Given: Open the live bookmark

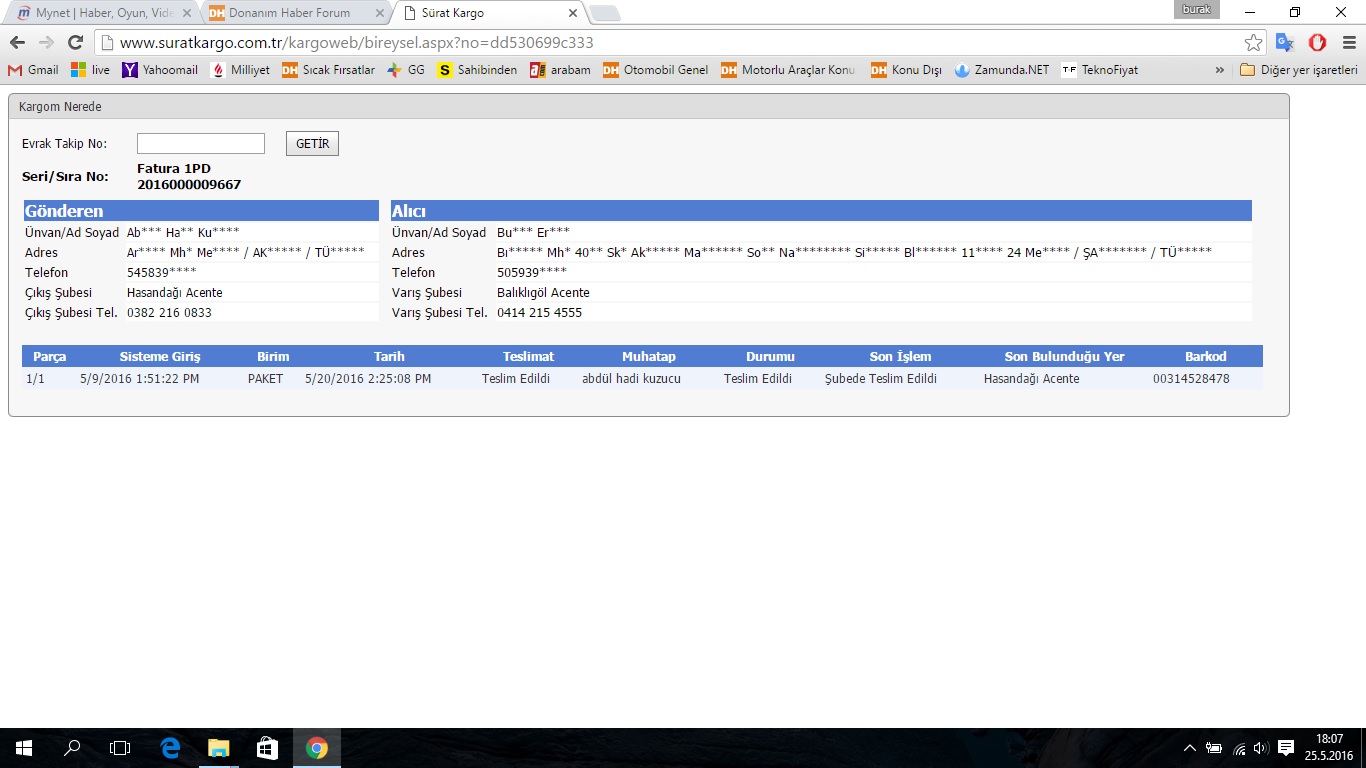Looking at the screenshot, I should pos(91,70).
